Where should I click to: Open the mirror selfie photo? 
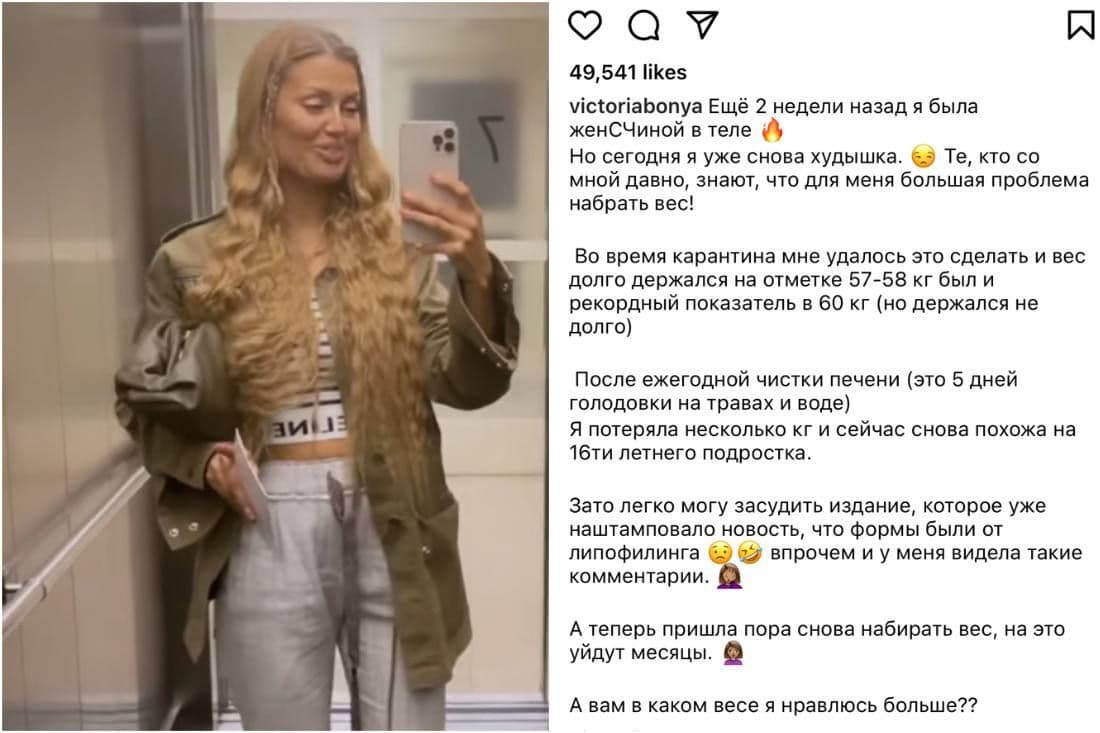[275, 366]
